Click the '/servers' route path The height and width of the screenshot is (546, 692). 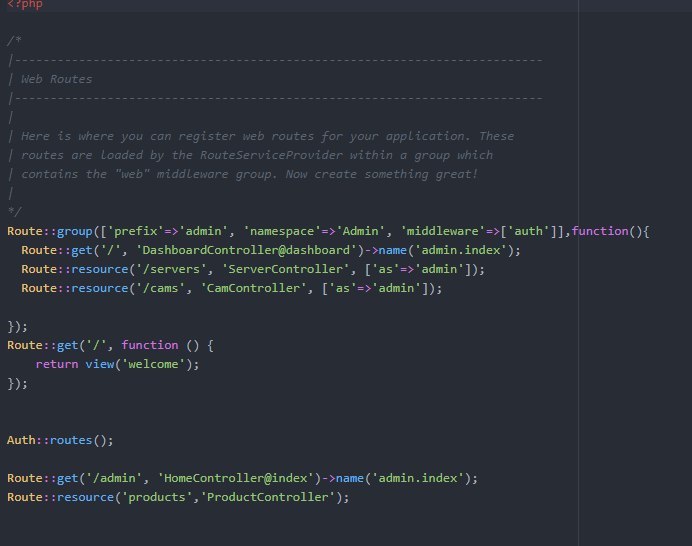(x=171, y=269)
